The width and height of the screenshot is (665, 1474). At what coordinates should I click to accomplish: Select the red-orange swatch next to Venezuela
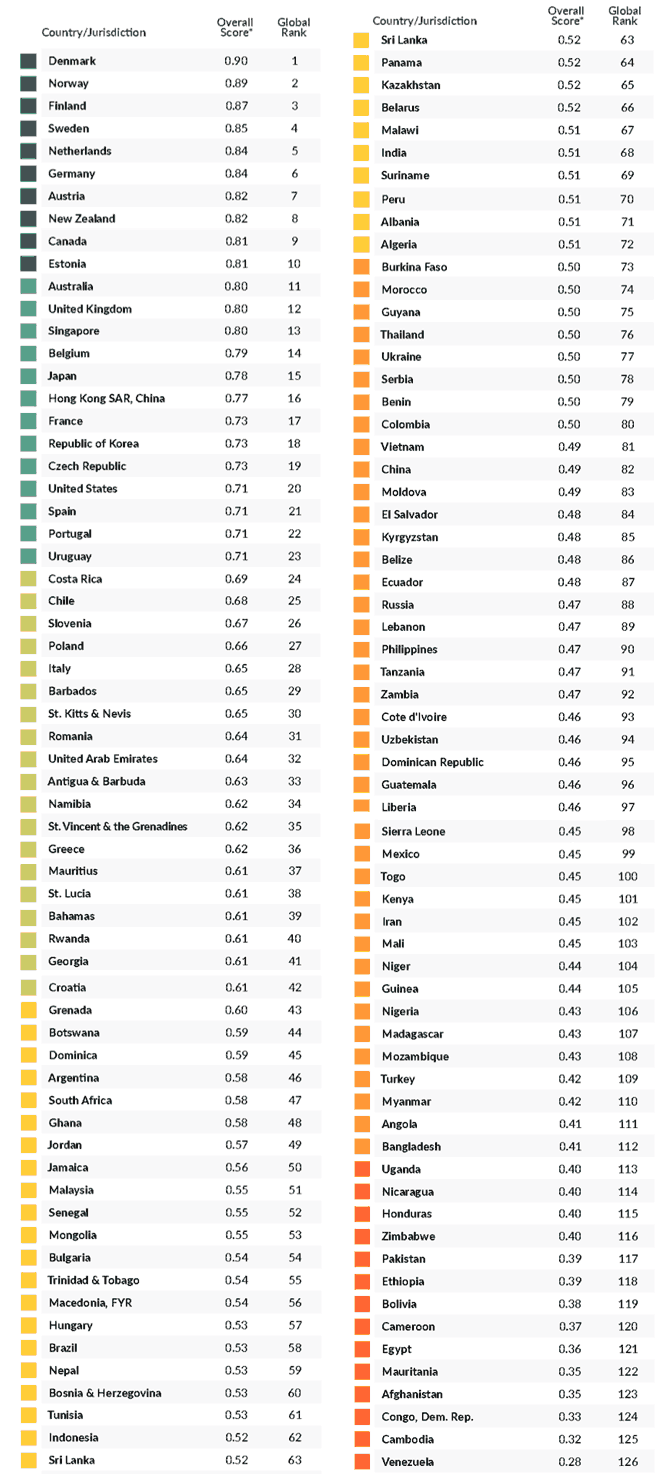362,1461
